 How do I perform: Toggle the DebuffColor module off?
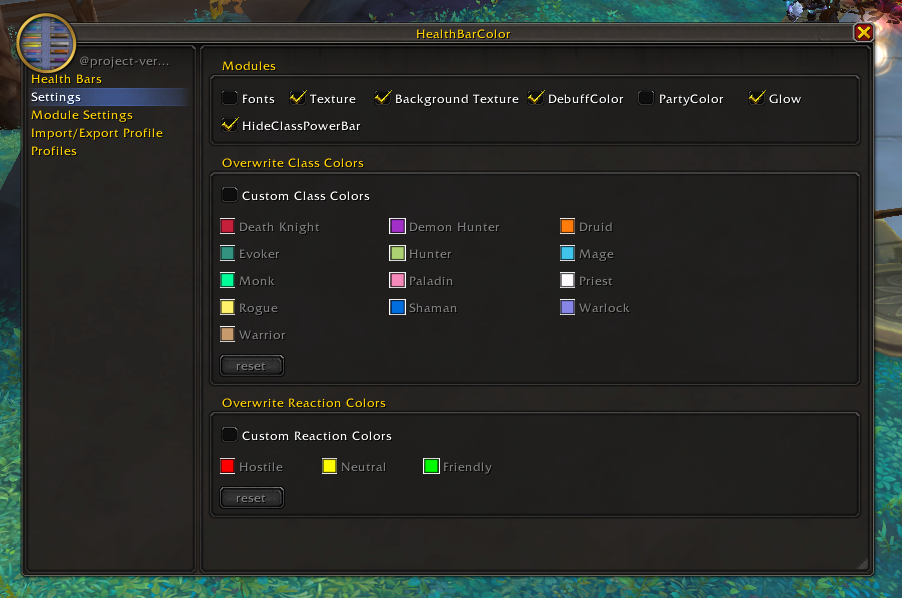(536, 98)
